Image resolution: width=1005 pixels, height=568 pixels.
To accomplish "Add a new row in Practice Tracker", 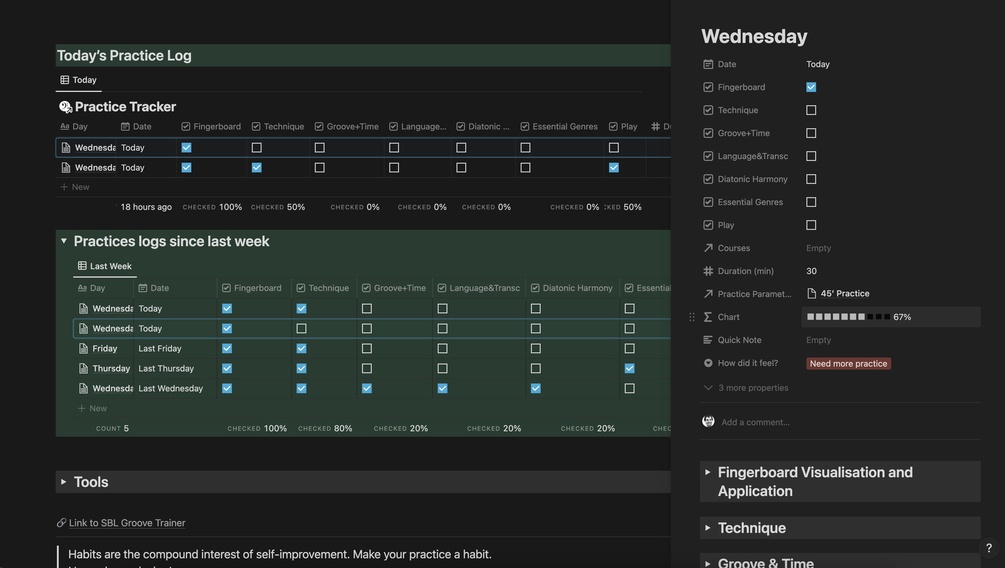I will pos(75,187).
